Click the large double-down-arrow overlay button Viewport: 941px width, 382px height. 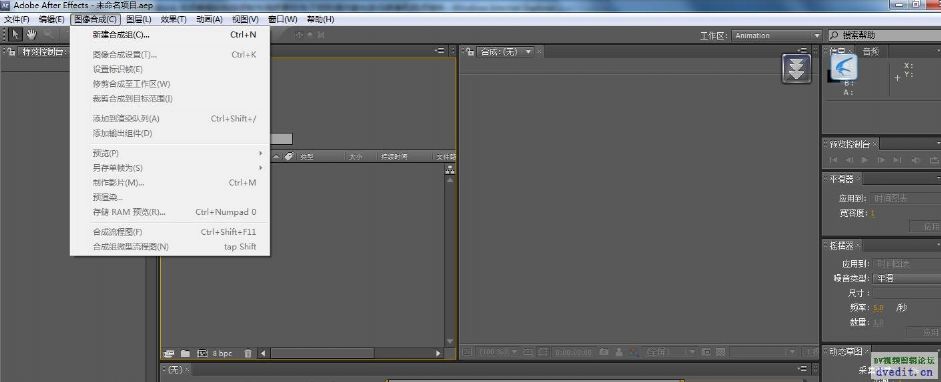coord(796,68)
